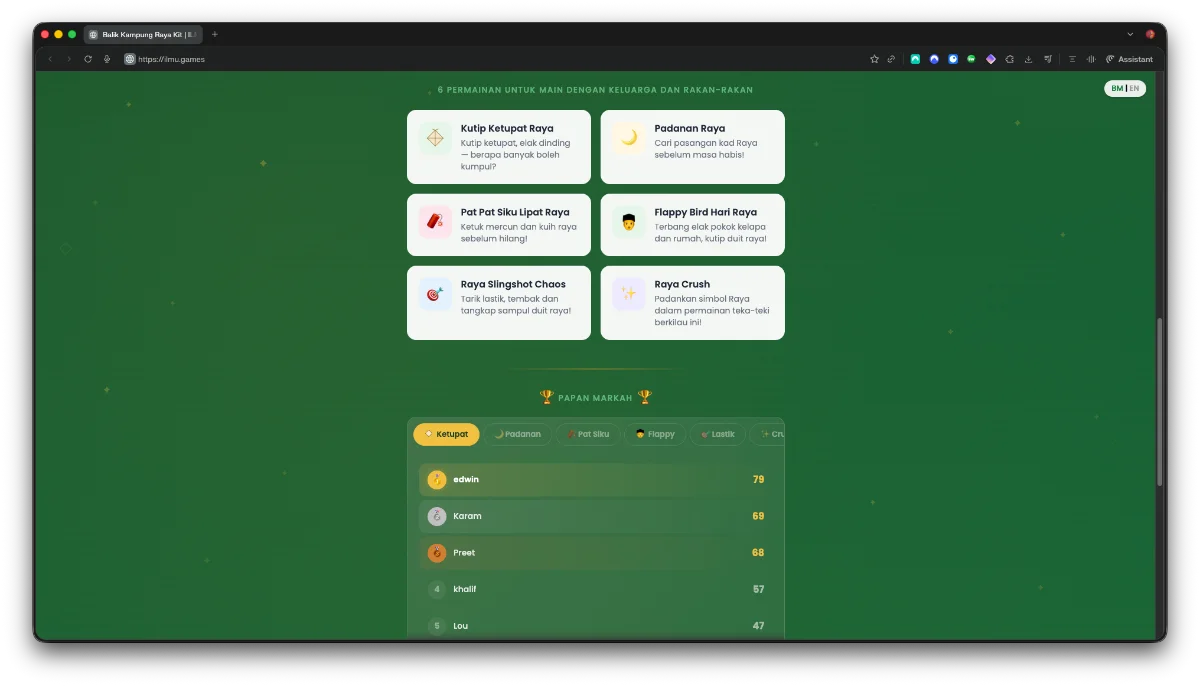Open the downloads icon in toolbar
Screen dimensions: 1200x686
(1029, 59)
